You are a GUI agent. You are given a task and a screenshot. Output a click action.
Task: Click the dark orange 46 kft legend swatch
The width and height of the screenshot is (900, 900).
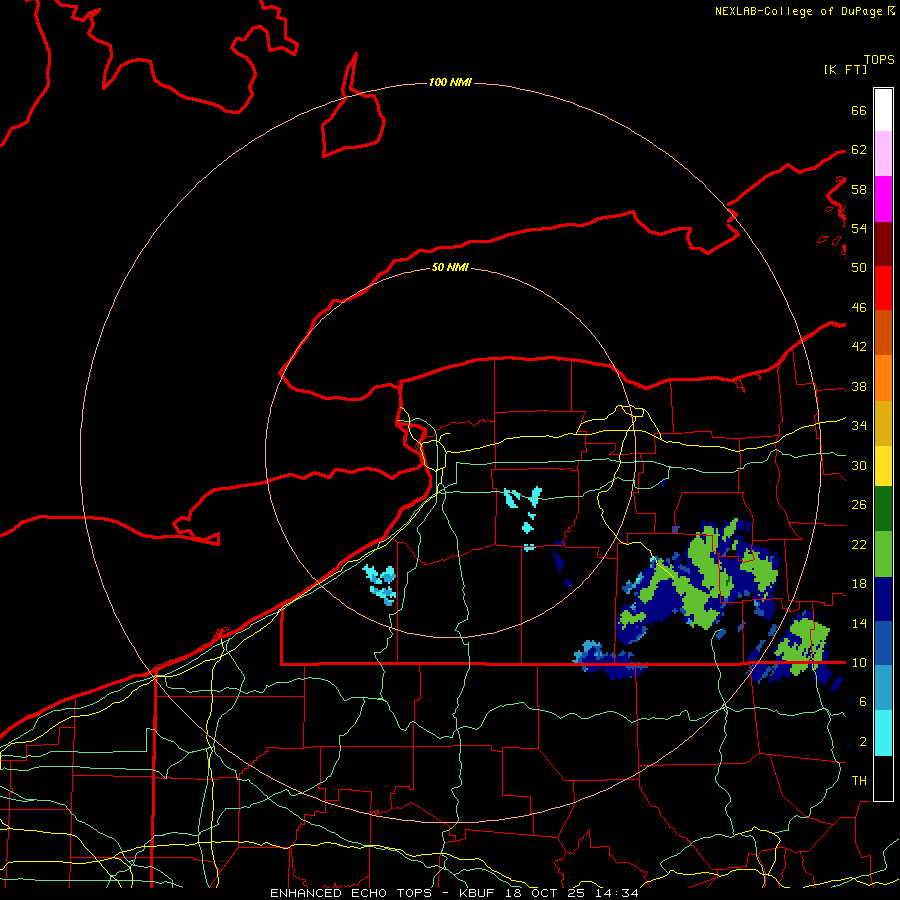pos(883,332)
